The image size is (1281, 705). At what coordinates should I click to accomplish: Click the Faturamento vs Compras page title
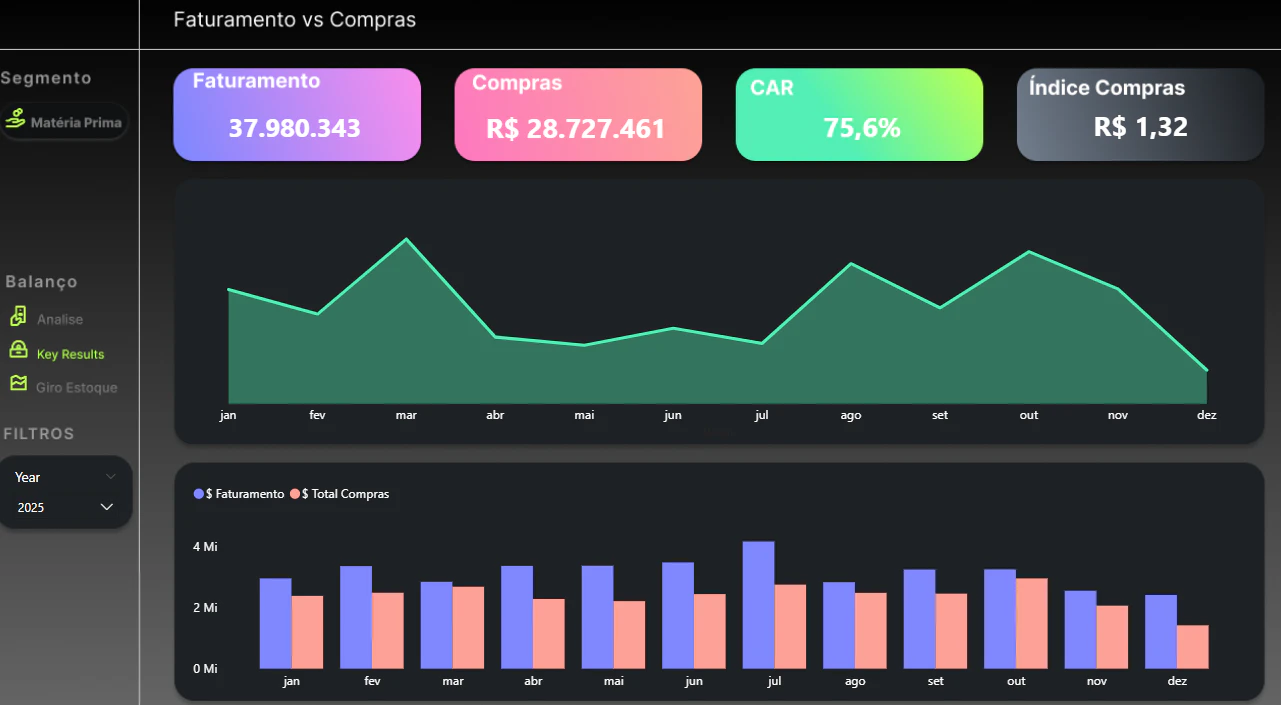tap(294, 19)
